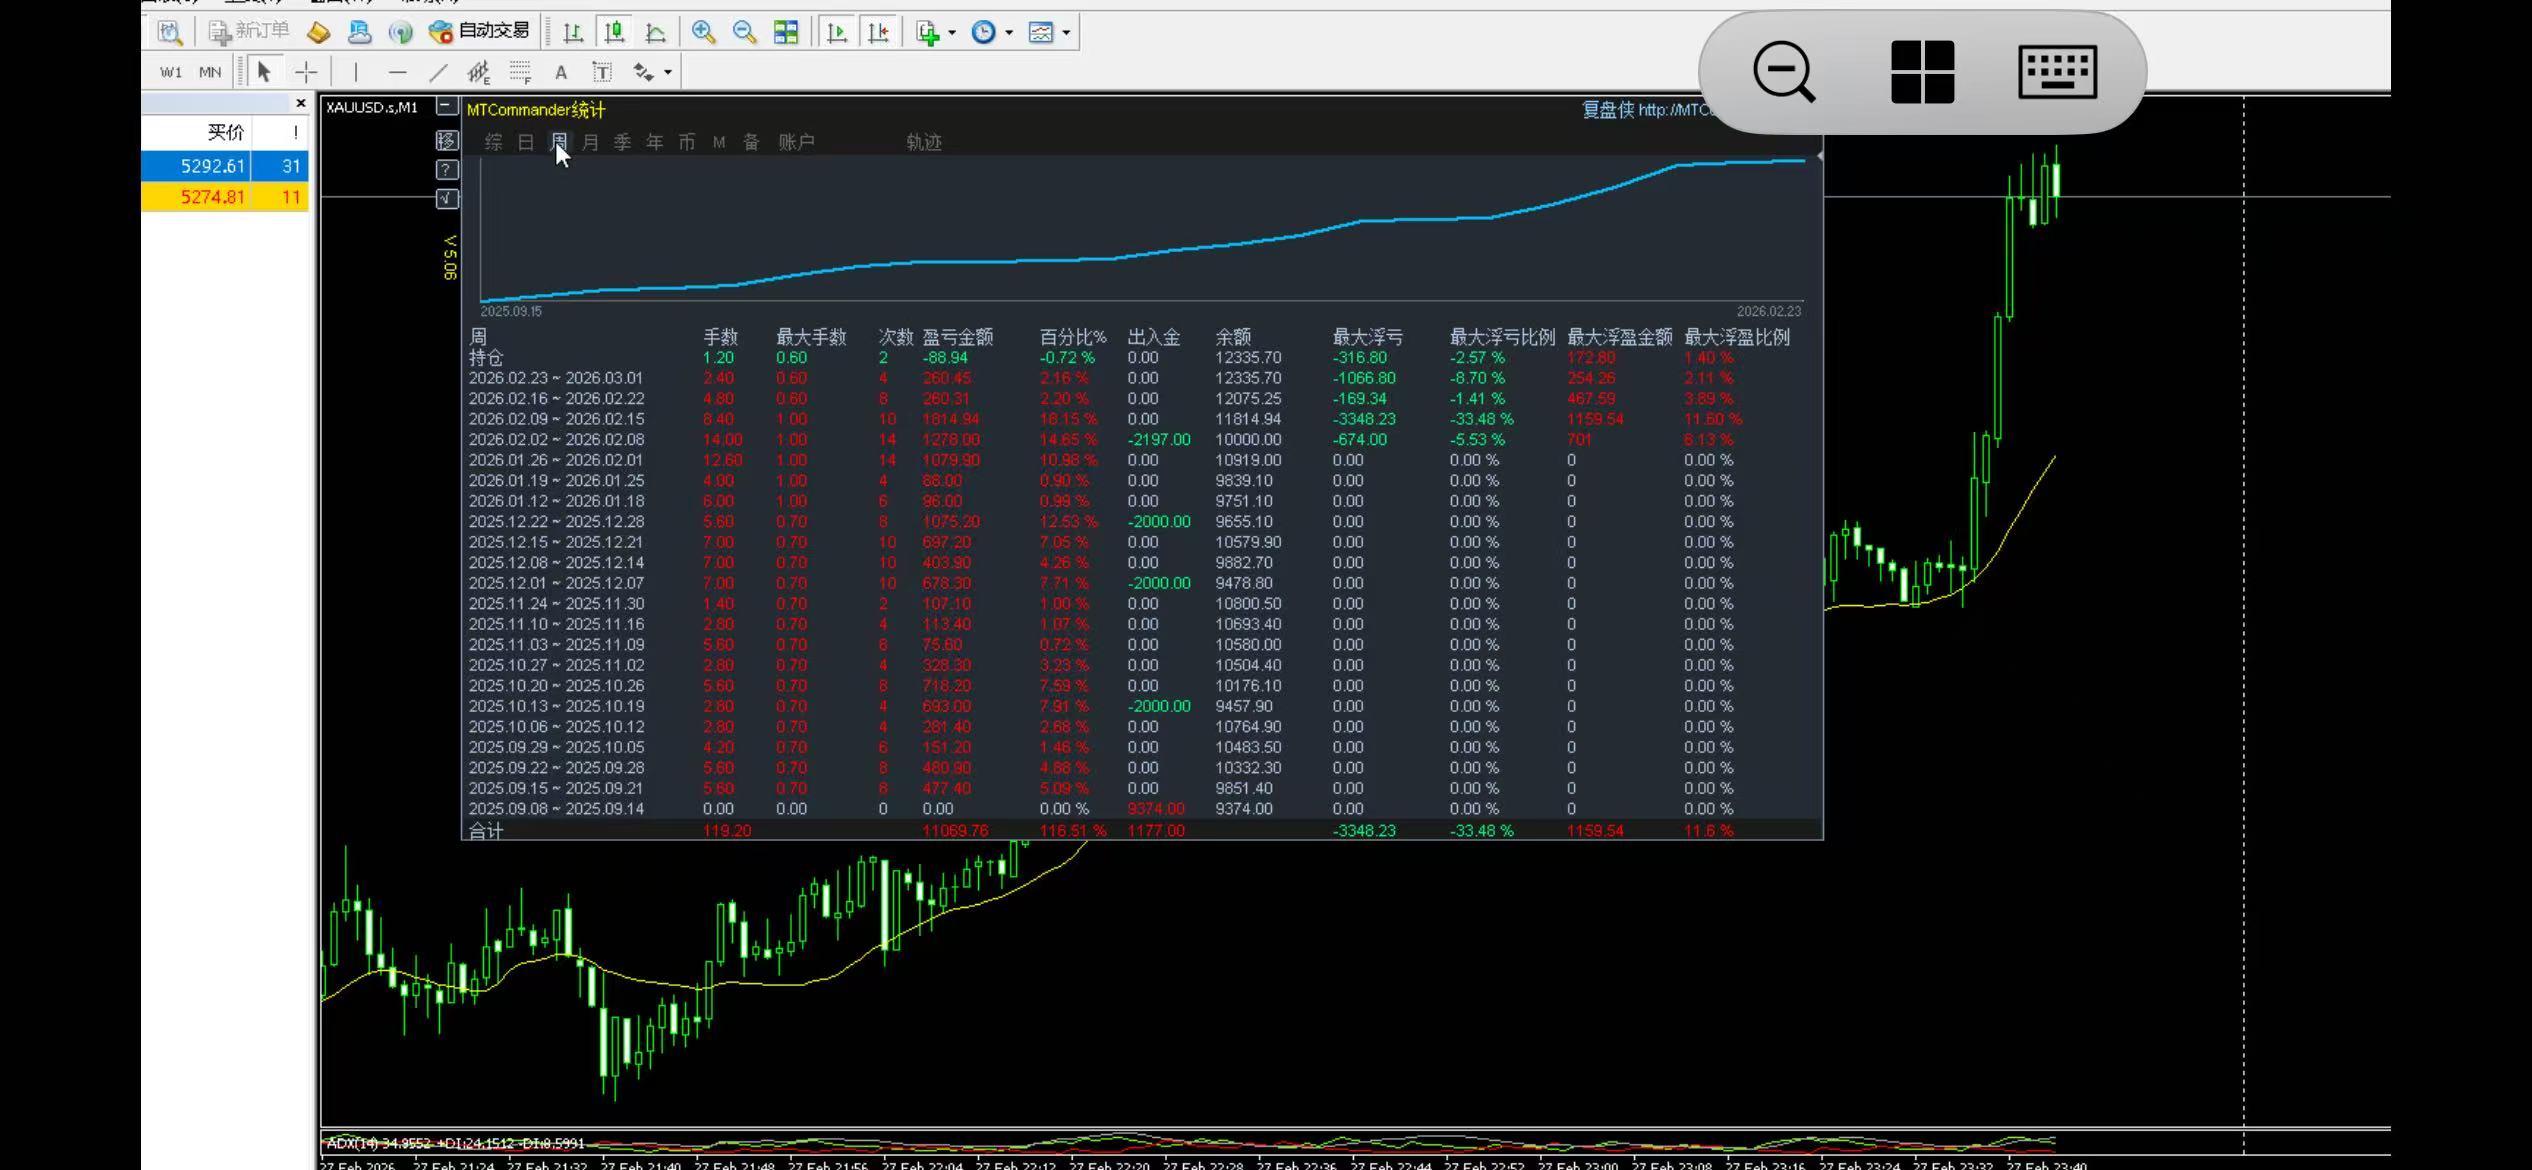Switch chart to bar chart mode
2532x1170 pixels.
573,32
